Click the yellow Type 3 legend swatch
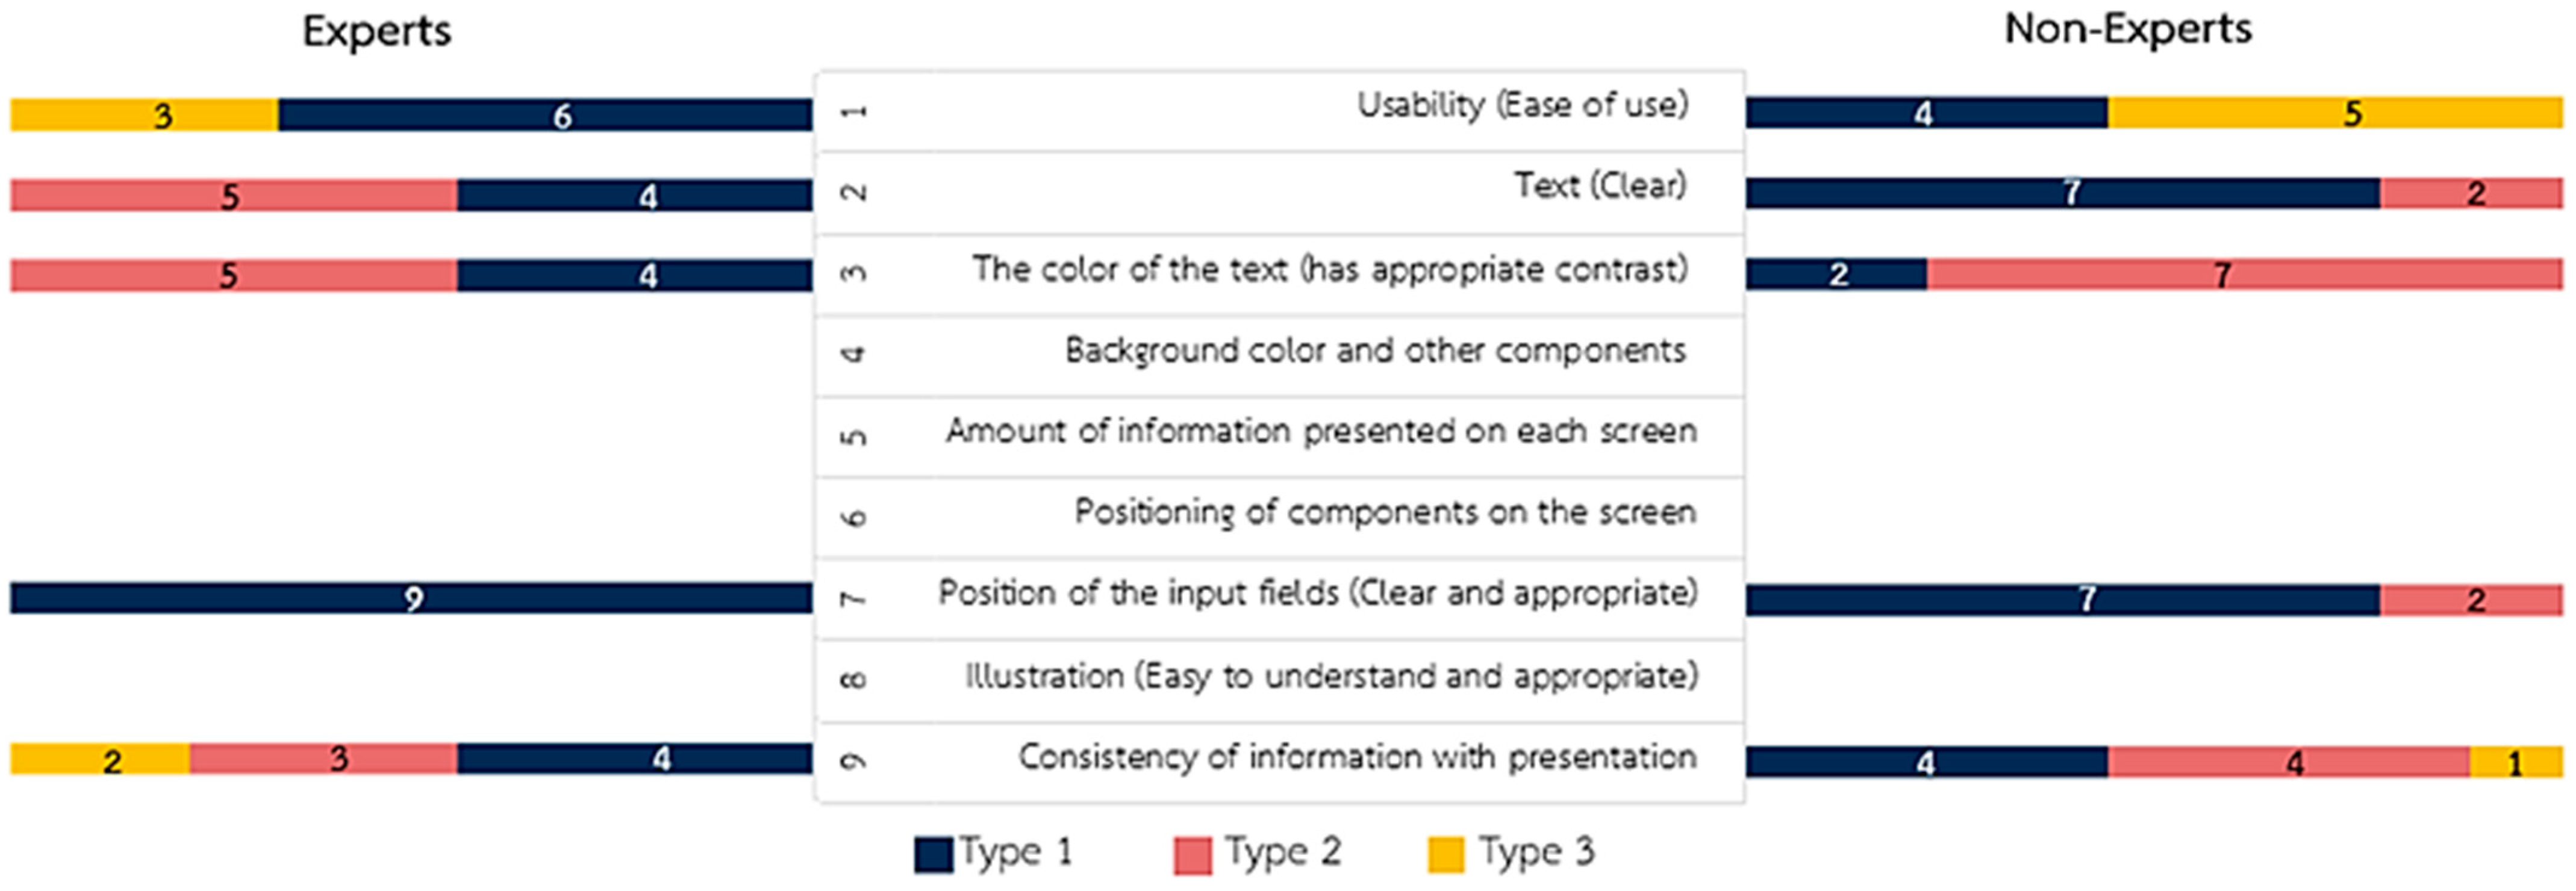This screenshot has height=891, width=2576. tap(1446, 855)
